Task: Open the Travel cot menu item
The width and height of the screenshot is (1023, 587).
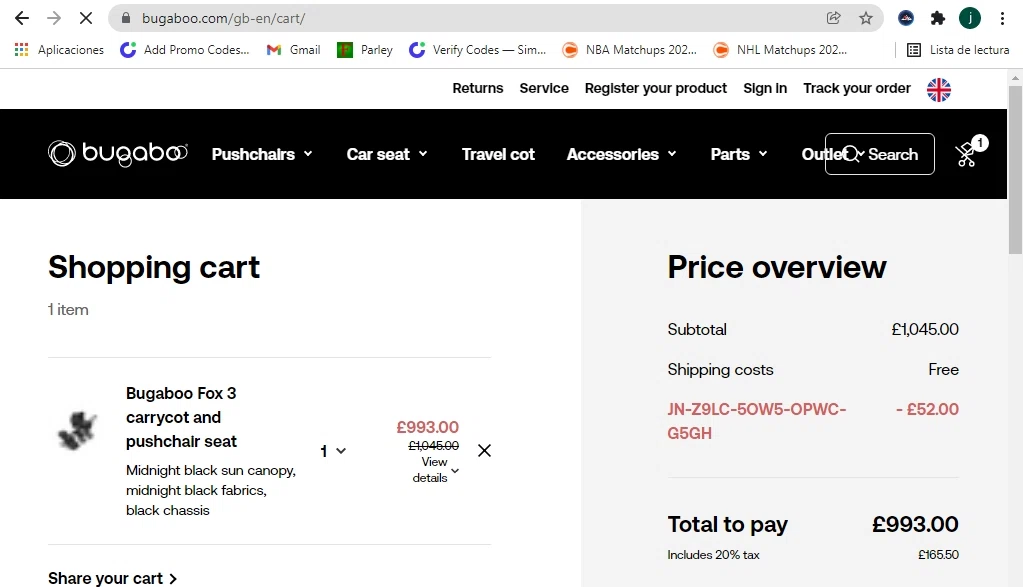Action: click(x=498, y=154)
